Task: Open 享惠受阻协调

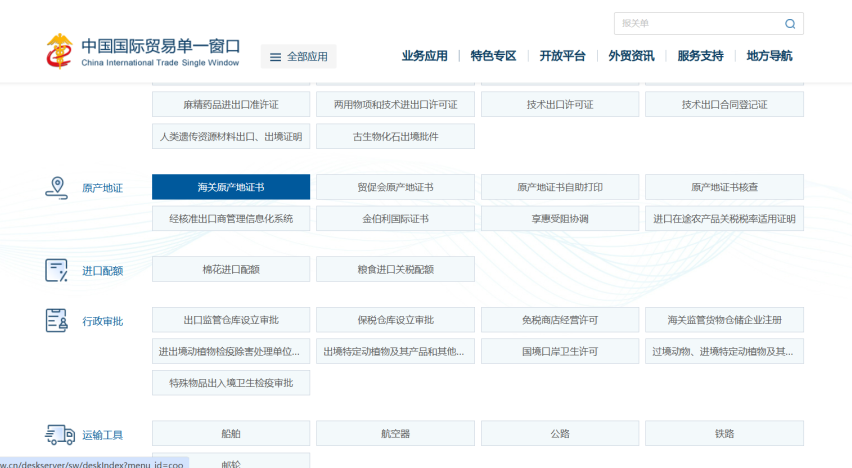Action: (x=560, y=219)
